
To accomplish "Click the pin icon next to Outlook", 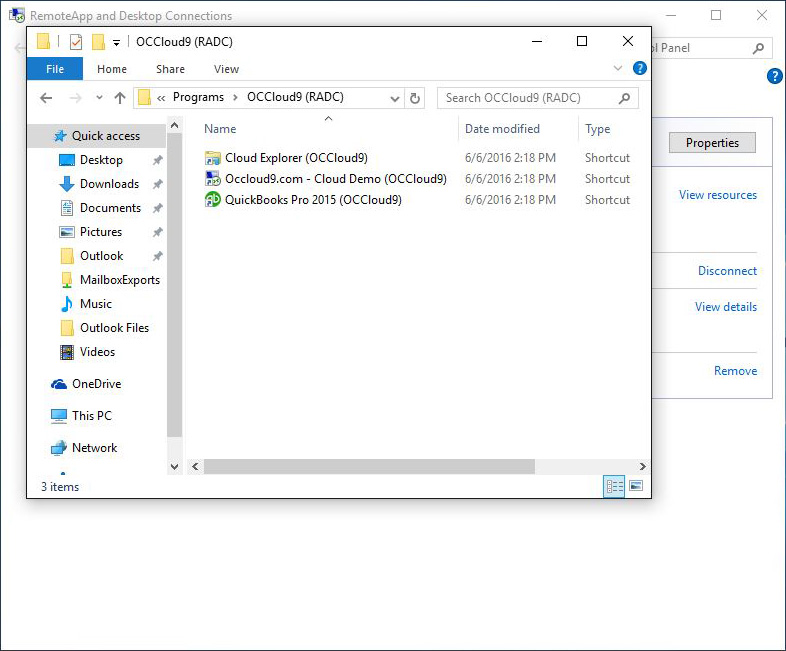I will tap(157, 256).
